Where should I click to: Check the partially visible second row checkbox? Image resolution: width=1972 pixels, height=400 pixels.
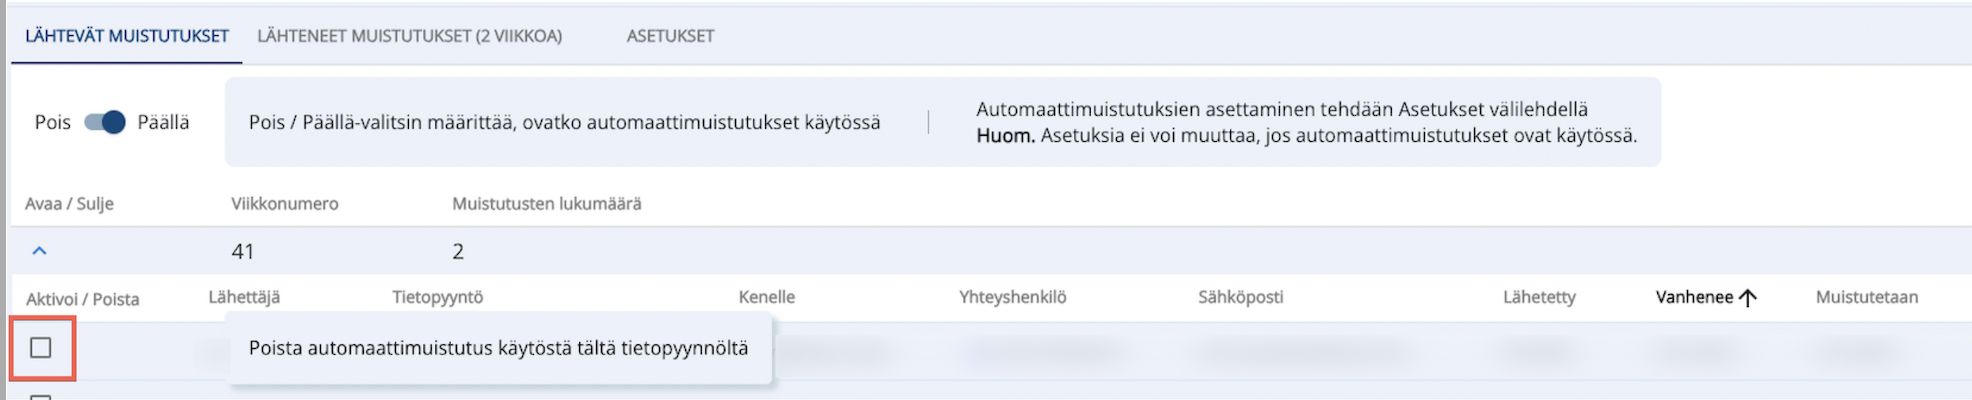pyautogui.click(x=41, y=396)
